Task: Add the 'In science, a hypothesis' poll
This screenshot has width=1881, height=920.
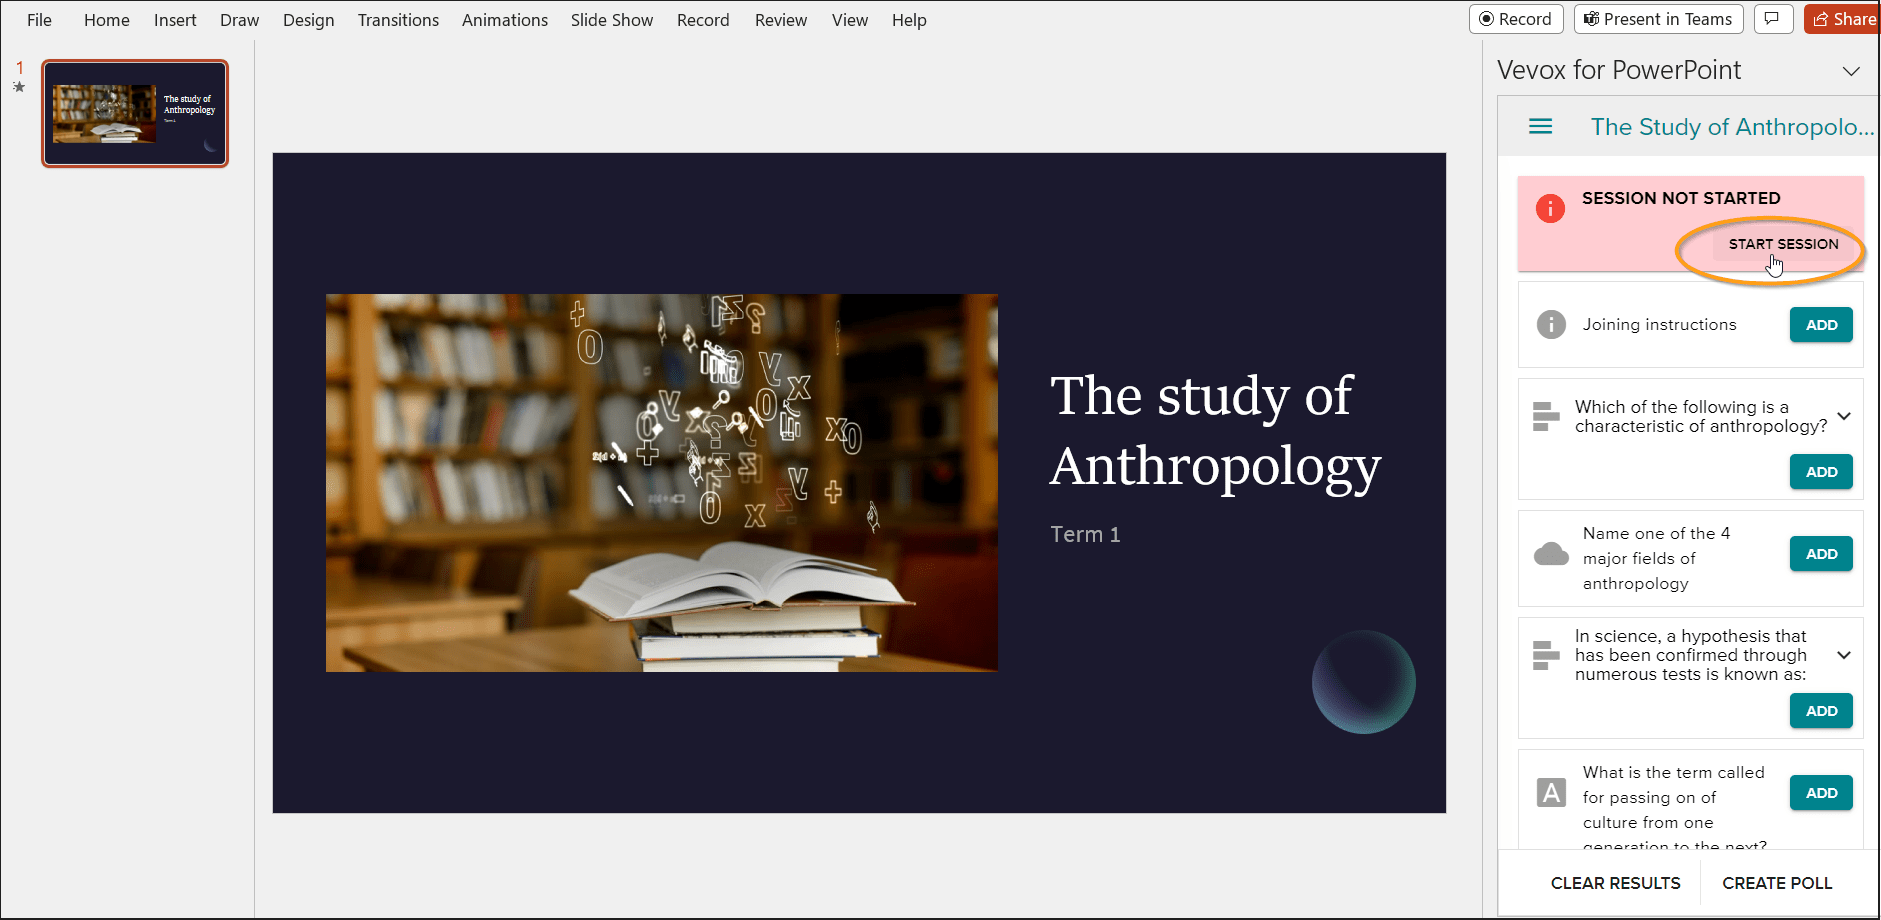Action: click(x=1821, y=711)
